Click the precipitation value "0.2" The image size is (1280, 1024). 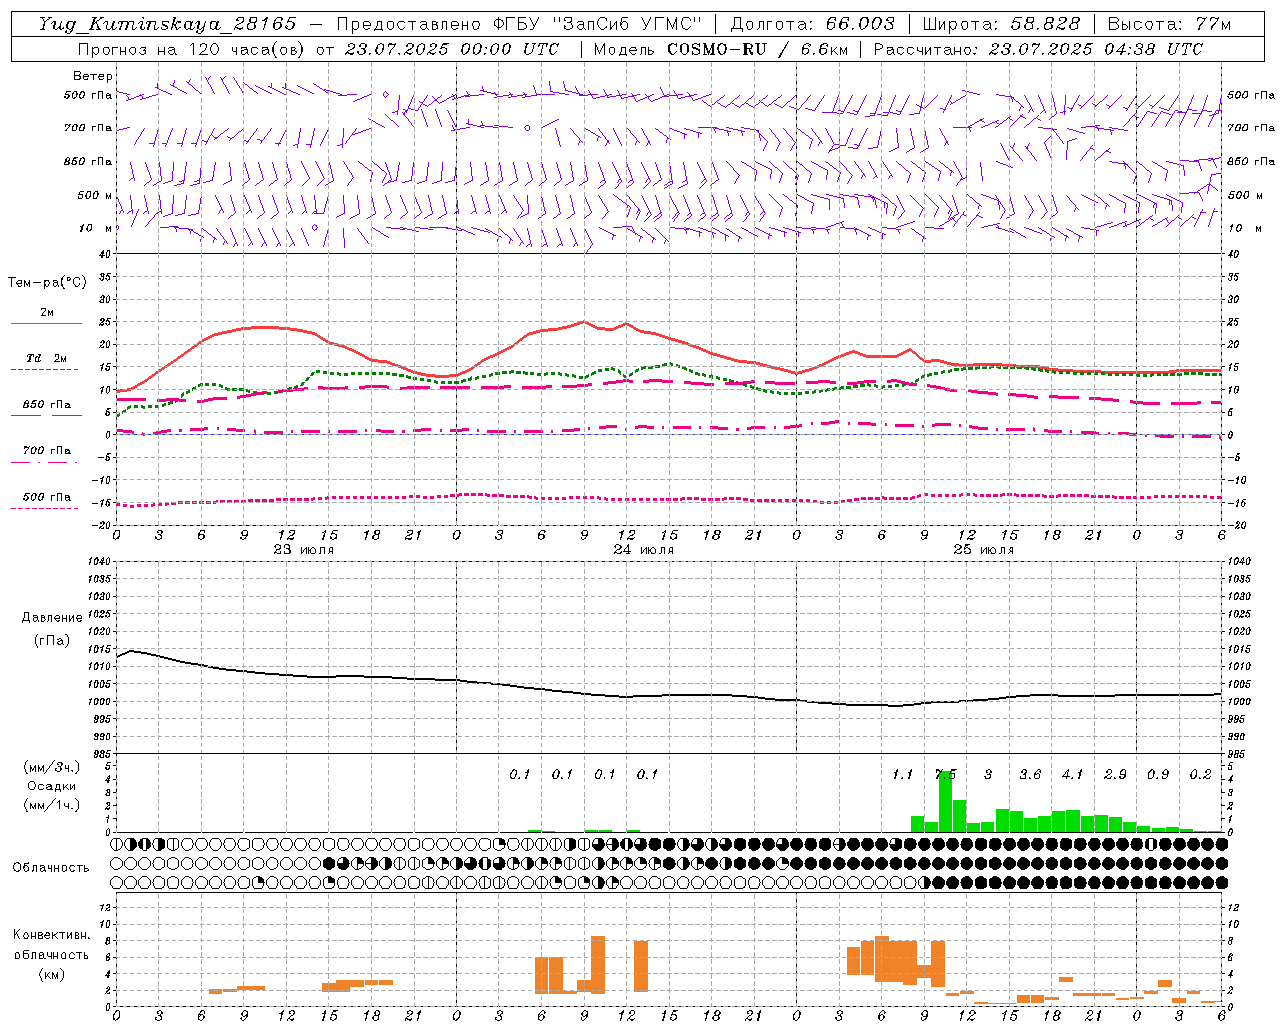click(1200, 774)
